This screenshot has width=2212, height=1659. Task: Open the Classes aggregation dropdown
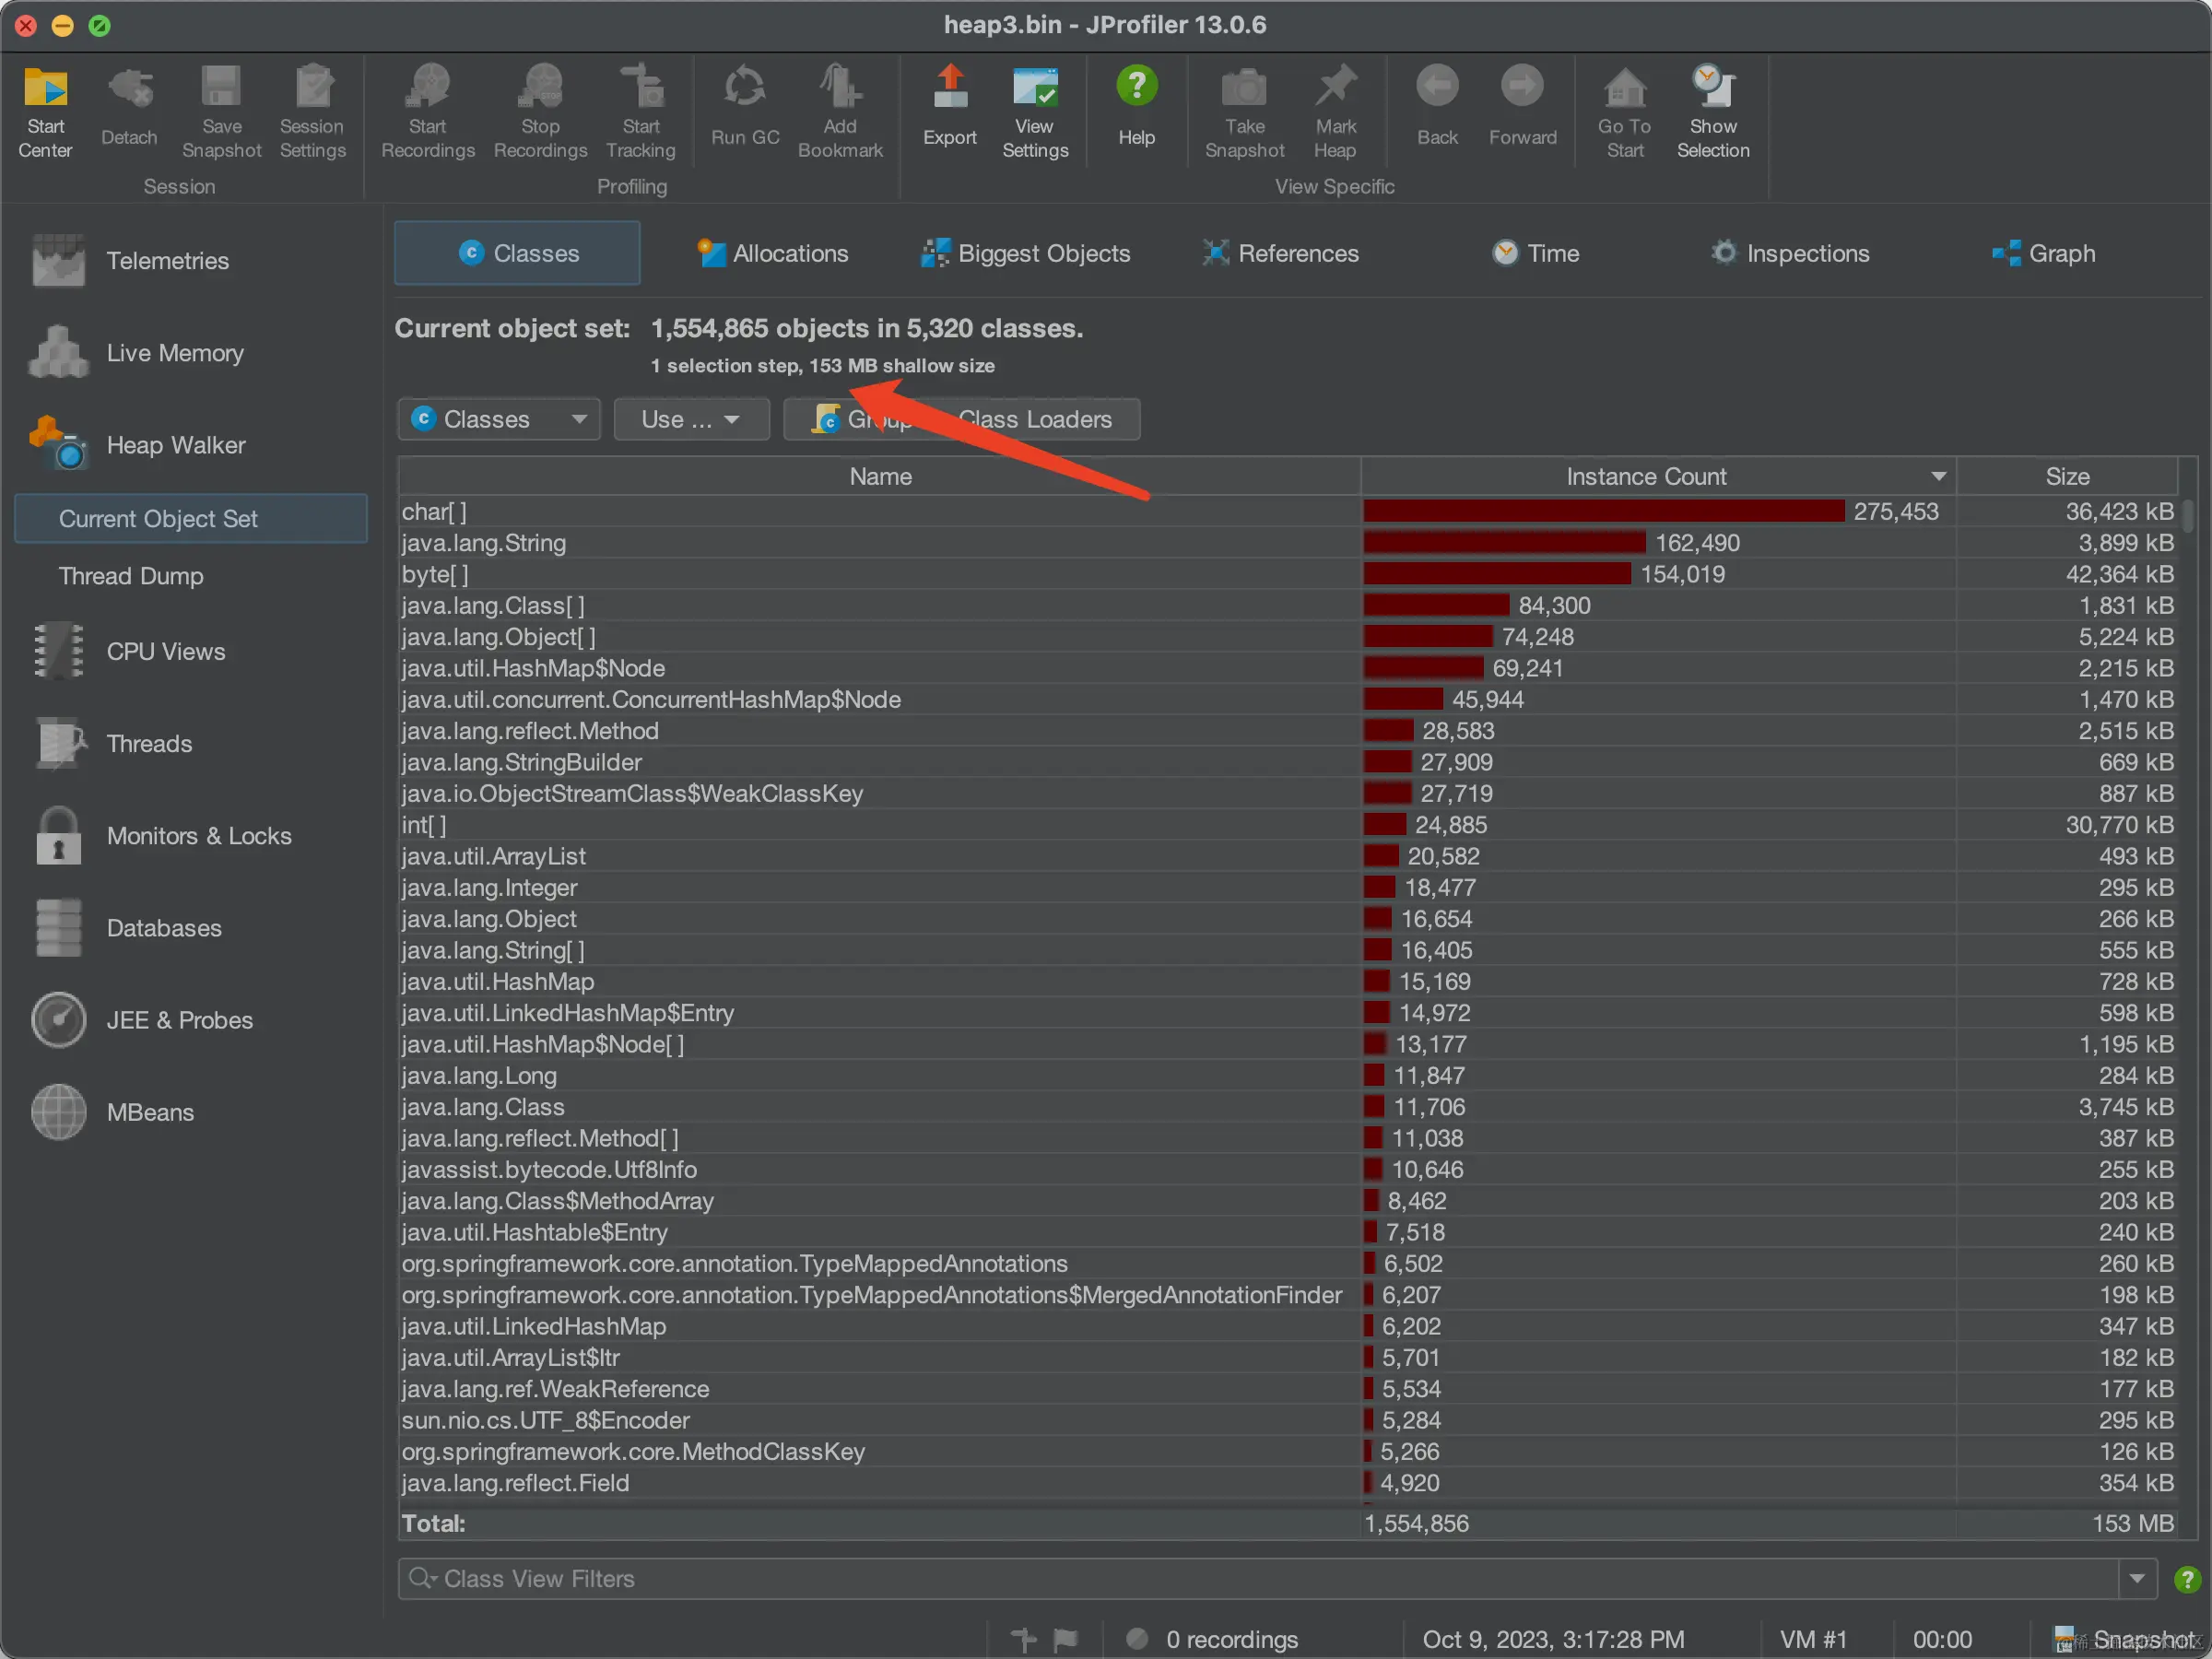click(x=498, y=419)
